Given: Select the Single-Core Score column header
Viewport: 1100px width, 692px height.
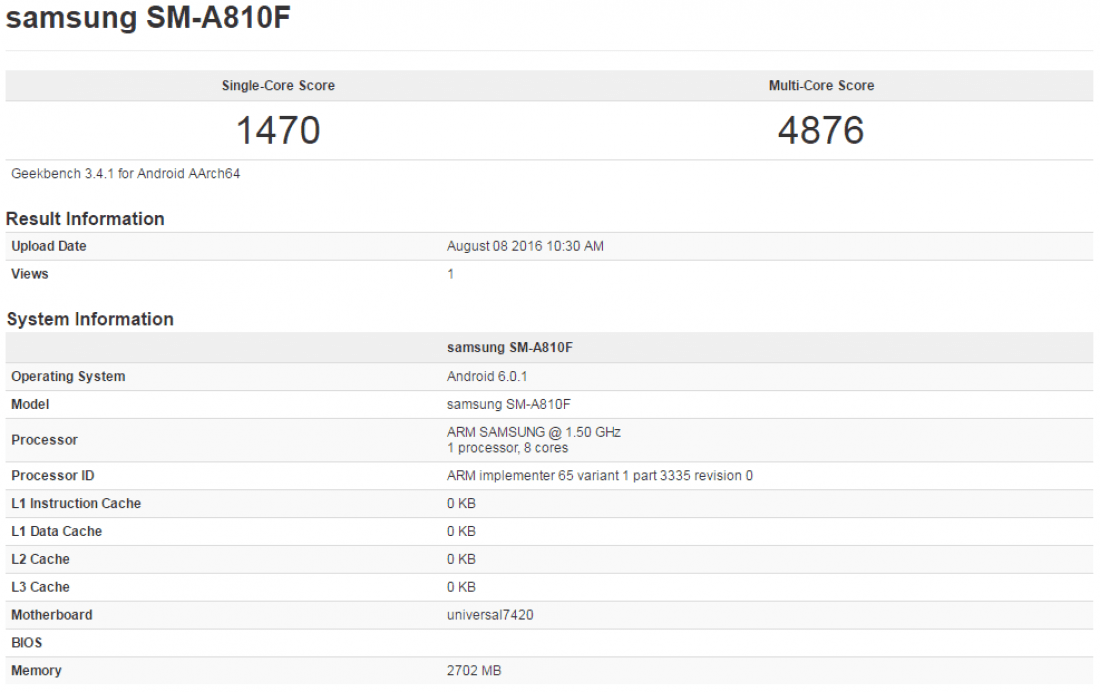Looking at the screenshot, I should (x=278, y=86).
